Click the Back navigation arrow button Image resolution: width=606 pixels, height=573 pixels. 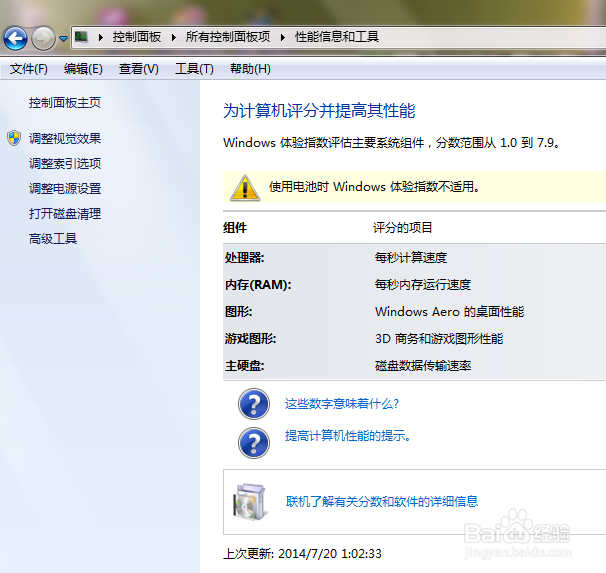point(15,38)
